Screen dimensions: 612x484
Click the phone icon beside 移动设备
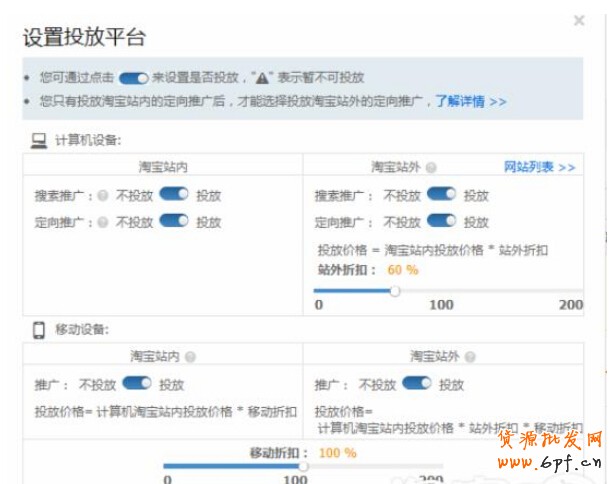click(38, 330)
